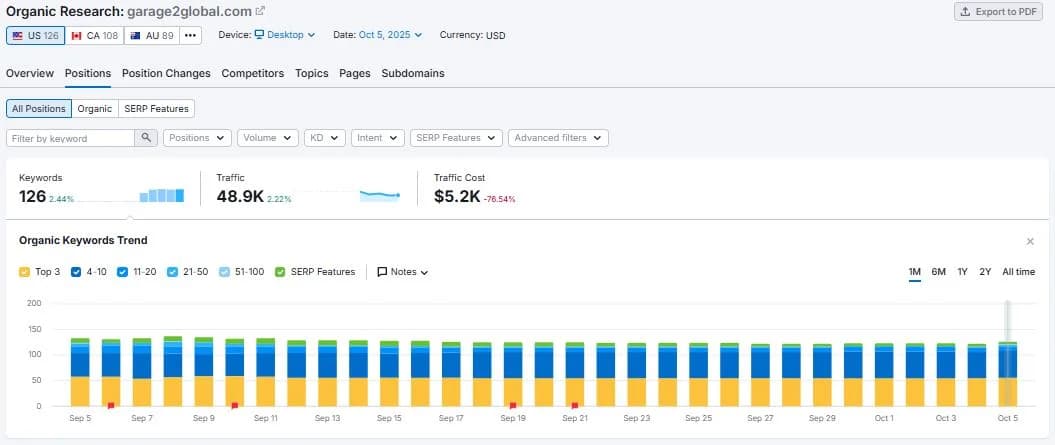Viewport: 1055px width, 445px height.
Task: Set chart range to 1Y
Action: (963, 272)
